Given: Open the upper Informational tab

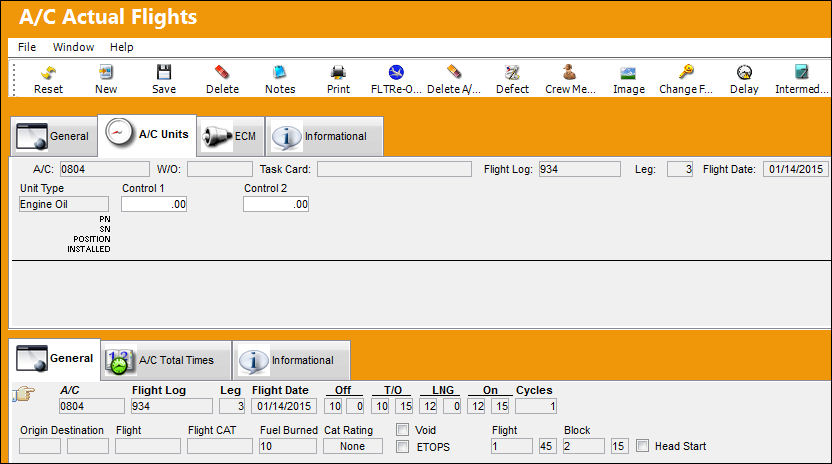Looking at the screenshot, I should coord(324,136).
